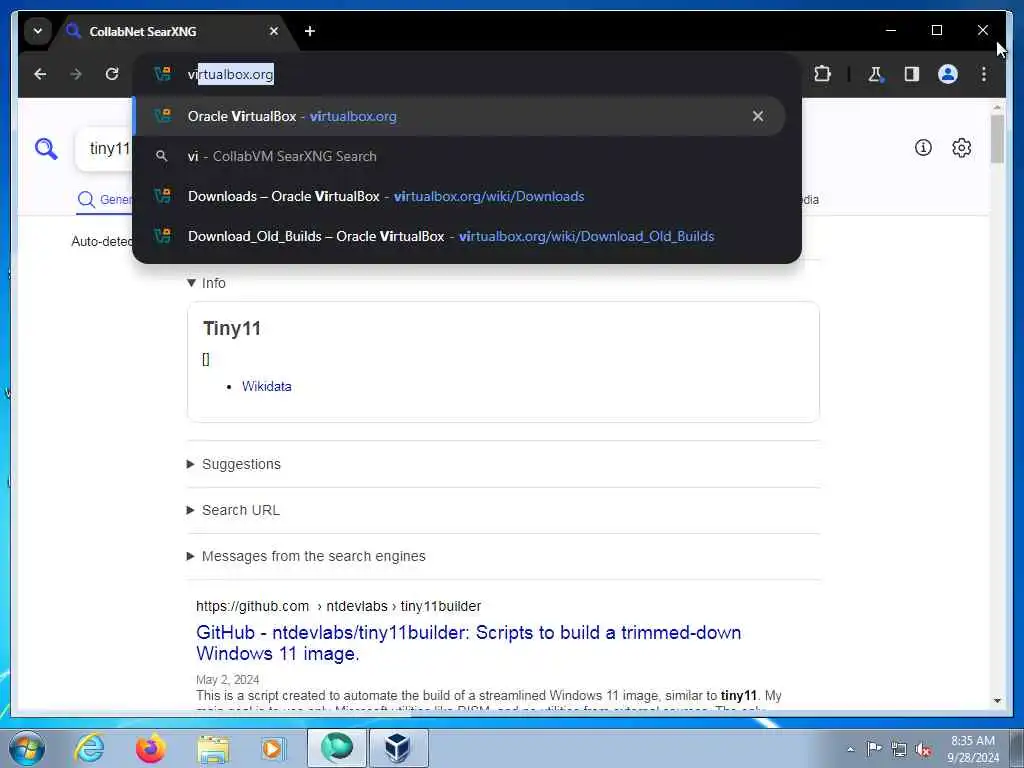
Task: Open the muted volume tray icon
Action: coord(923,749)
